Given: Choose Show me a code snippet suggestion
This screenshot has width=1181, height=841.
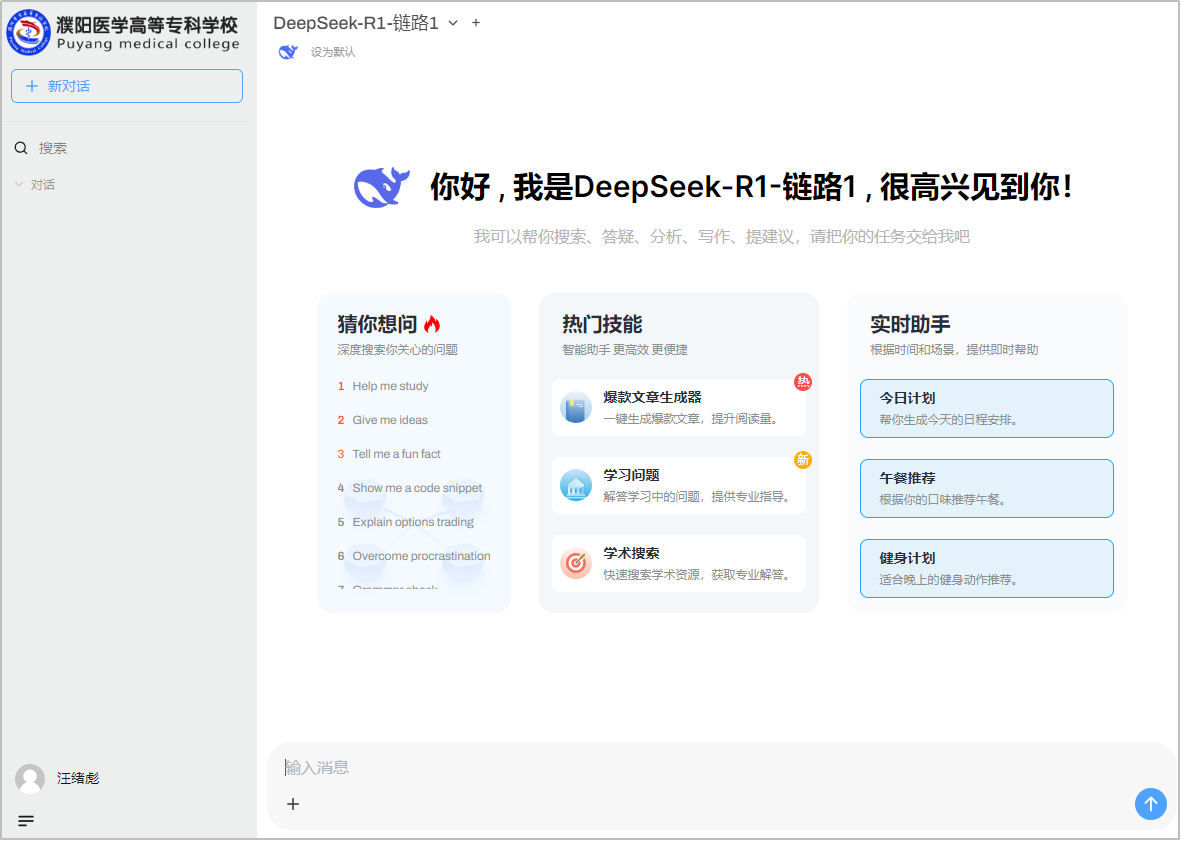Looking at the screenshot, I should tap(417, 488).
